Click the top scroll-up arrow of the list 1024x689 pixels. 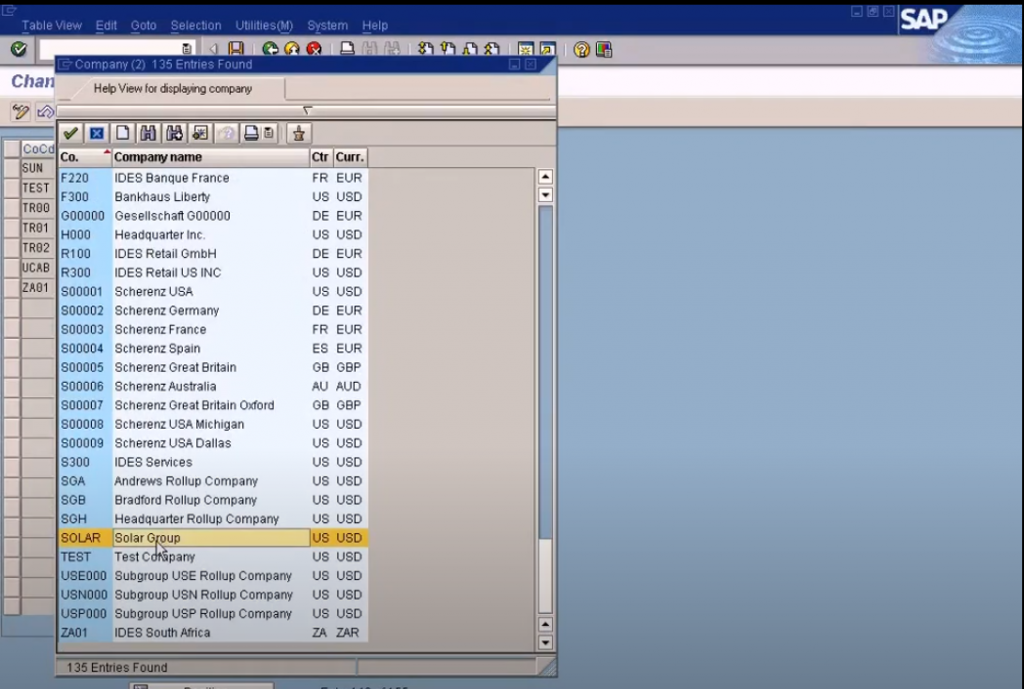[x=545, y=176]
